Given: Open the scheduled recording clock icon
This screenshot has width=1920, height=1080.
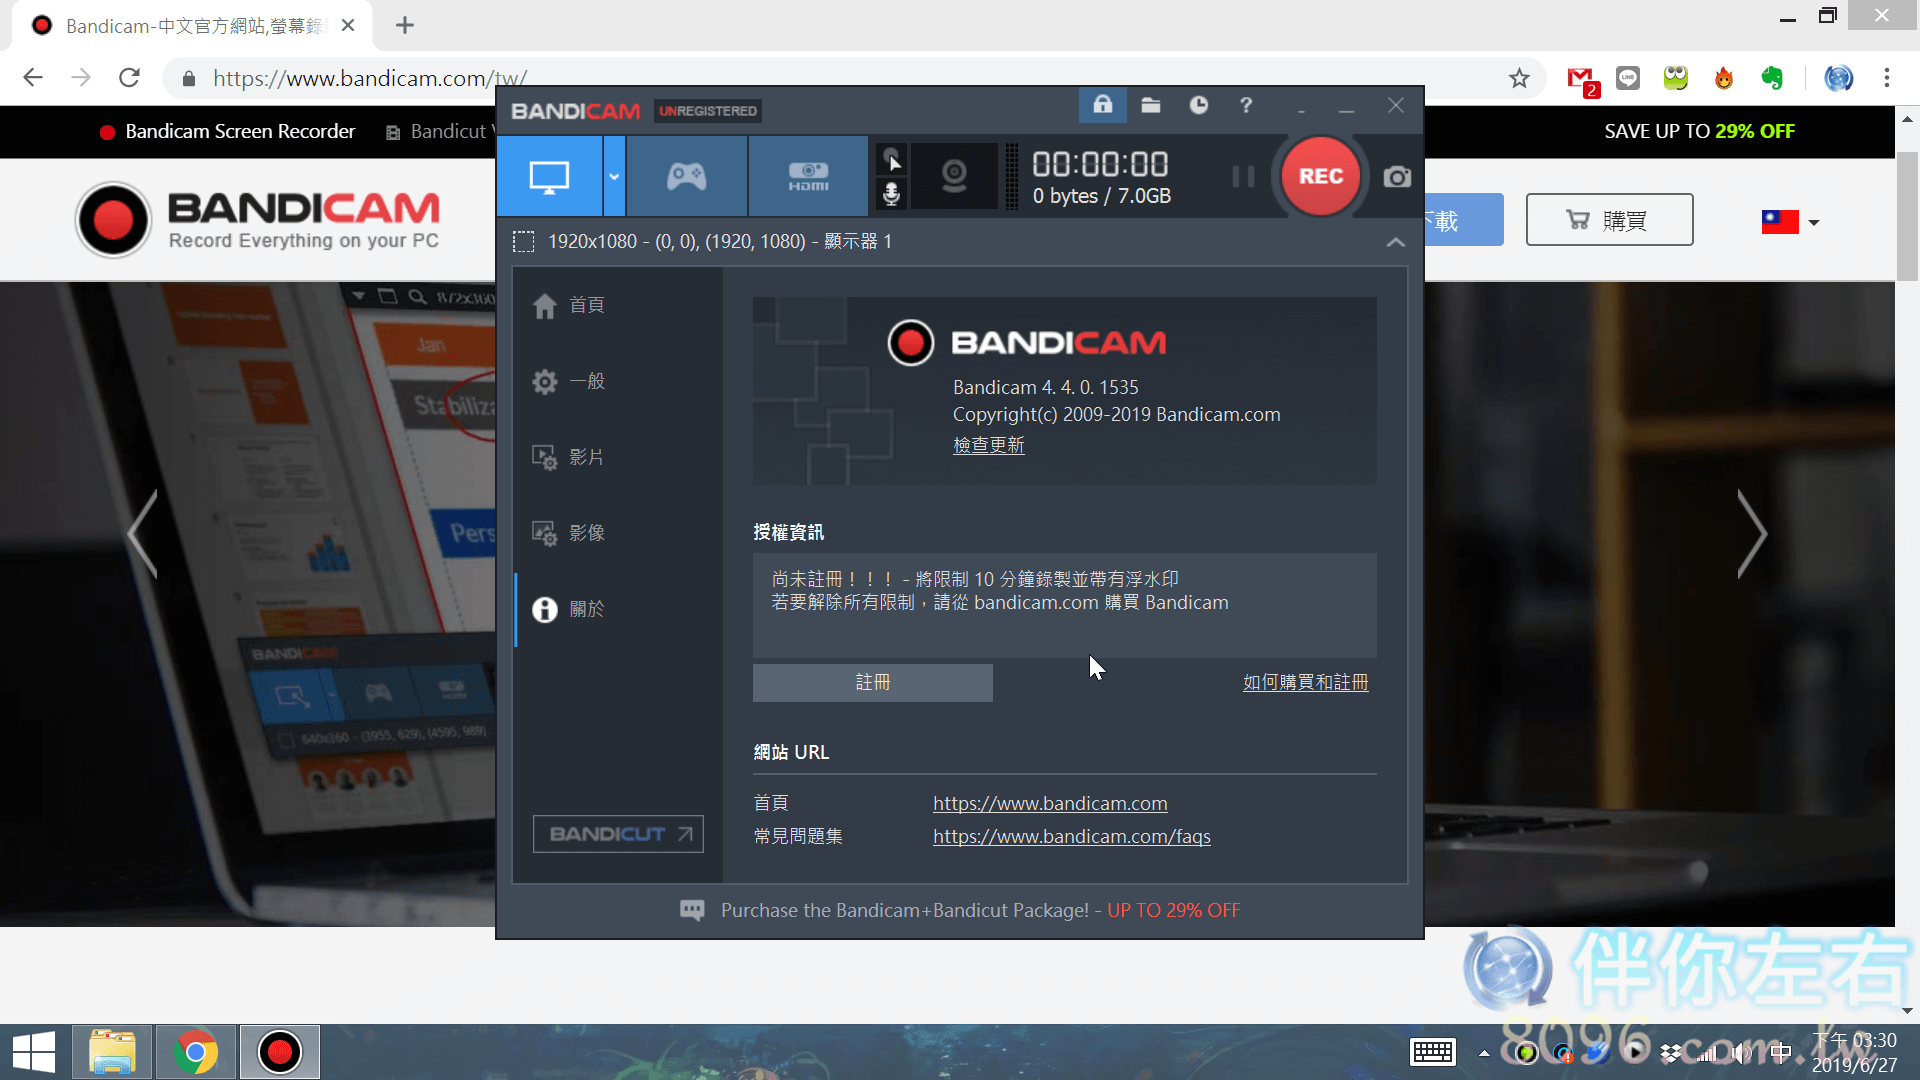Looking at the screenshot, I should (1199, 105).
